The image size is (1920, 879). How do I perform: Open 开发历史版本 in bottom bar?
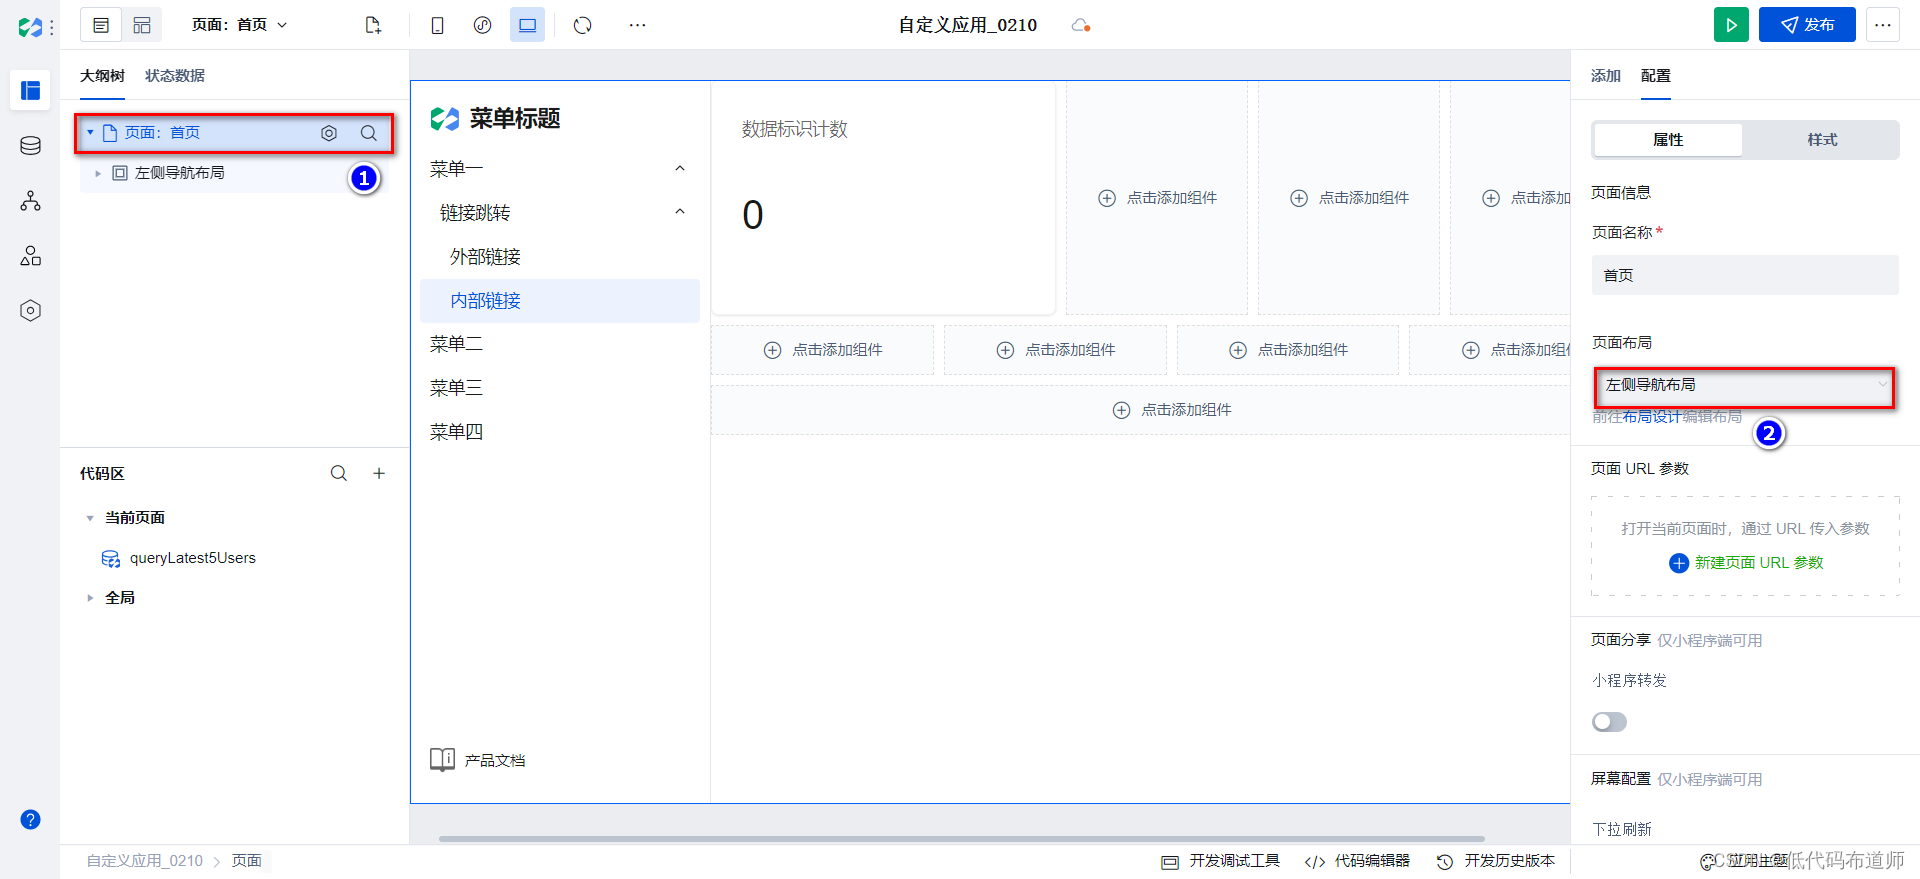pos(1496,861)
